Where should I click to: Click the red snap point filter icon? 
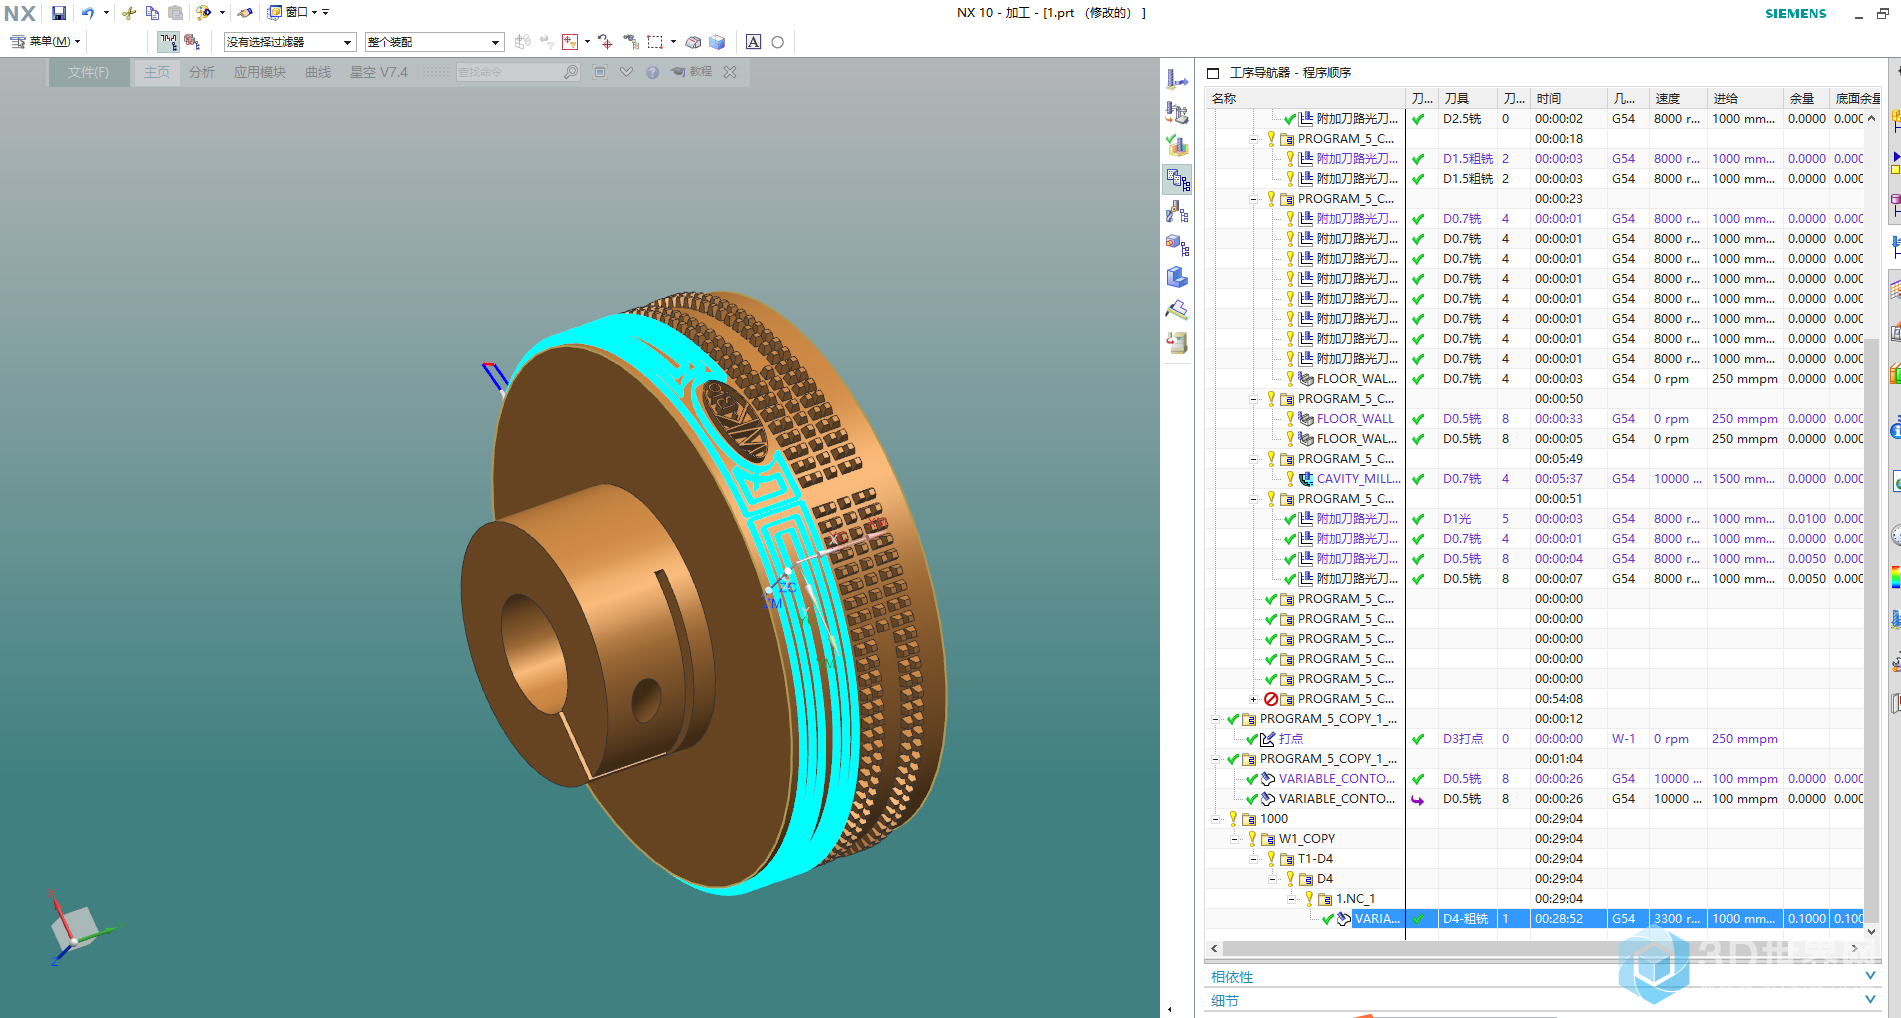(570, 42)
